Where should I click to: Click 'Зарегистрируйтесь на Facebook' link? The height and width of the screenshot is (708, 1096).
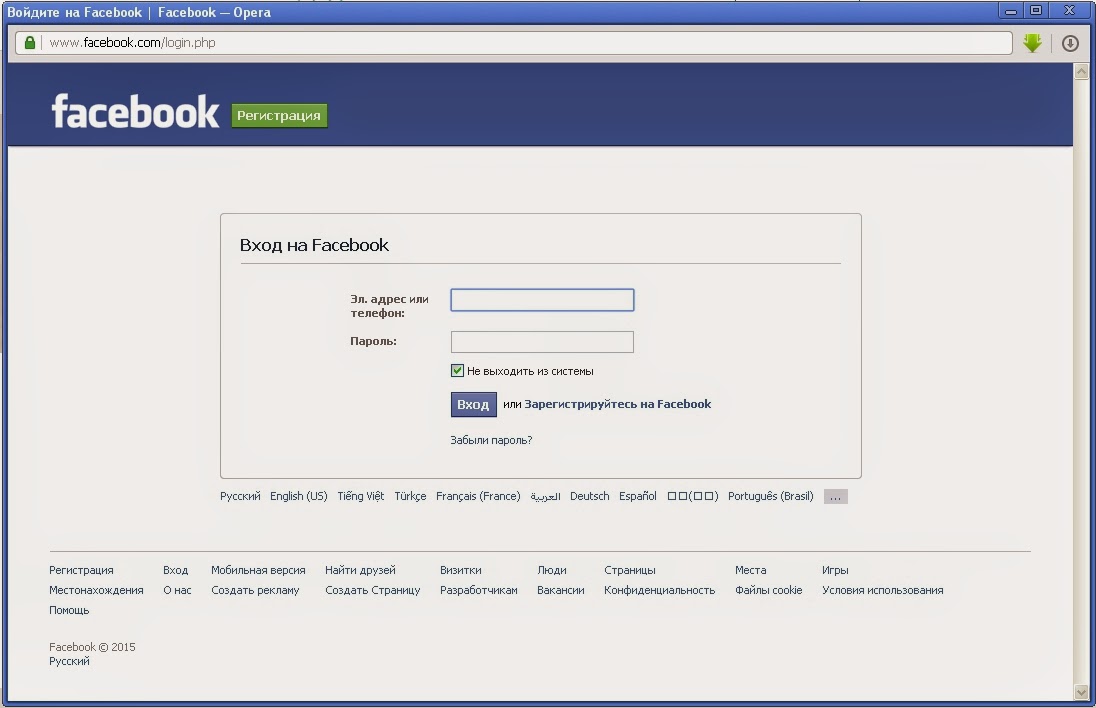click(617, 404)
